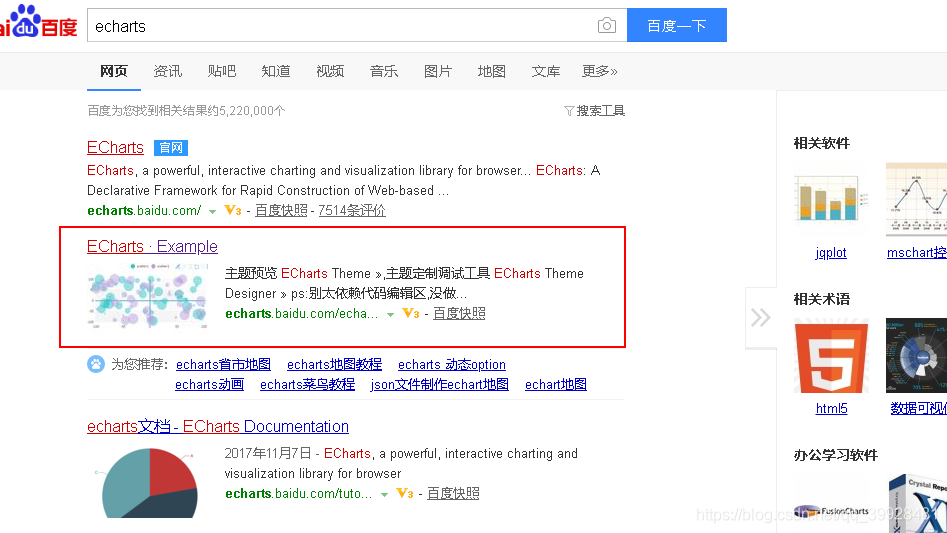Screen dimensions: 947x533
Task: Click the Baidu logo
Action: [39, 22]
